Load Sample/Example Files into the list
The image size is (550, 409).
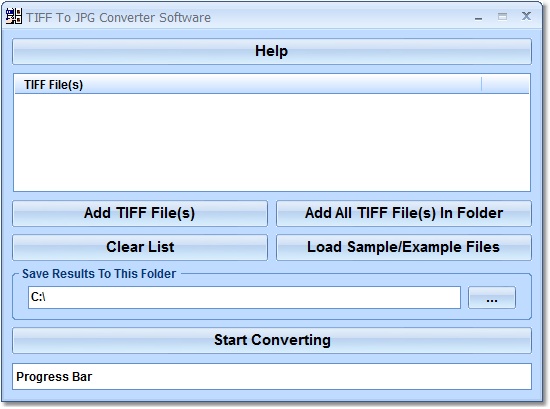tap(404, 247)
